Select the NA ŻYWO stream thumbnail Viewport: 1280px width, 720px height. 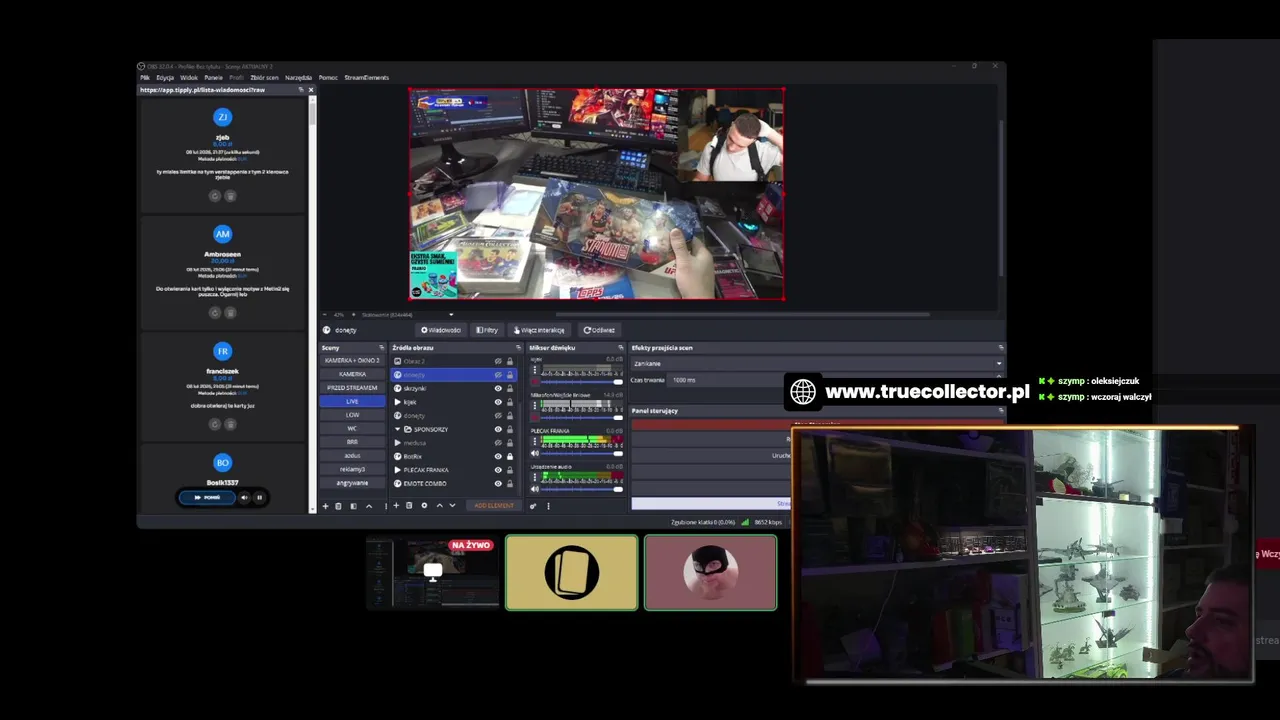click(x=432, y=572)
